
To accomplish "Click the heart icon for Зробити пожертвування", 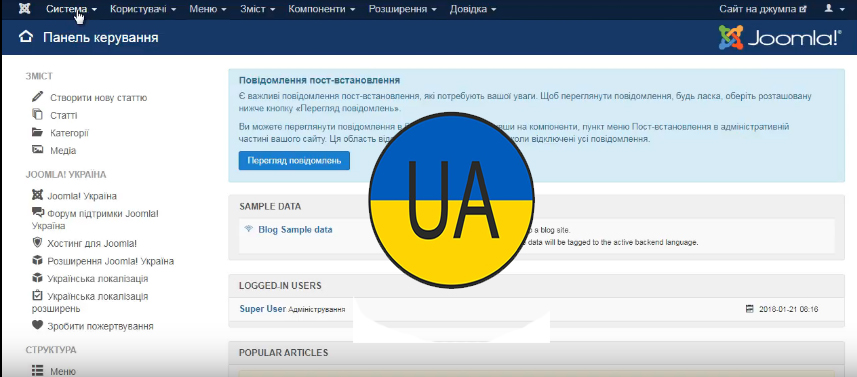I will (37, 325).
